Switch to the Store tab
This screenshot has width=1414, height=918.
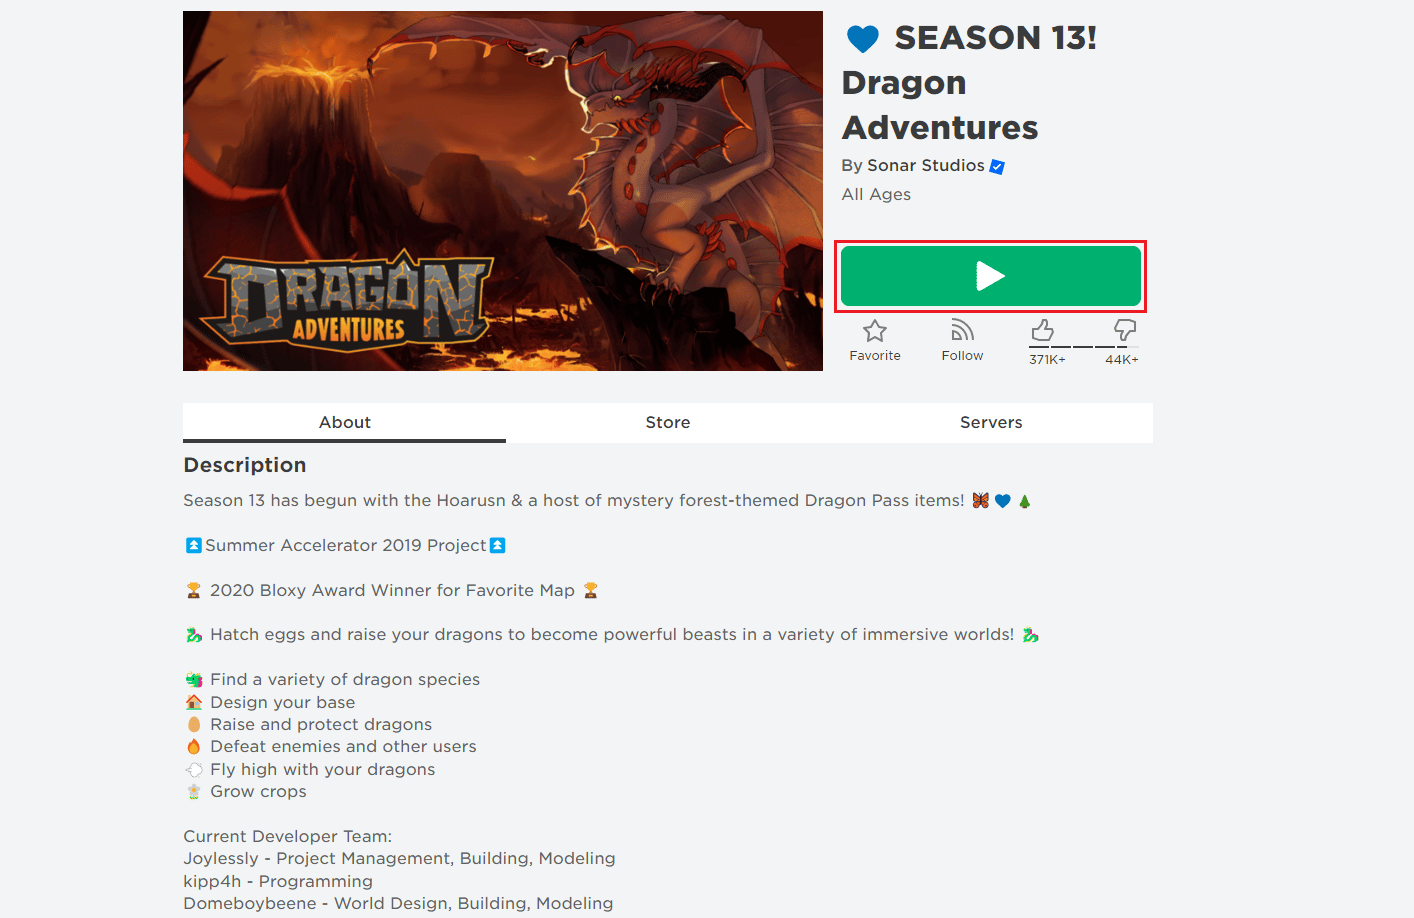click(x=667, y=422)
